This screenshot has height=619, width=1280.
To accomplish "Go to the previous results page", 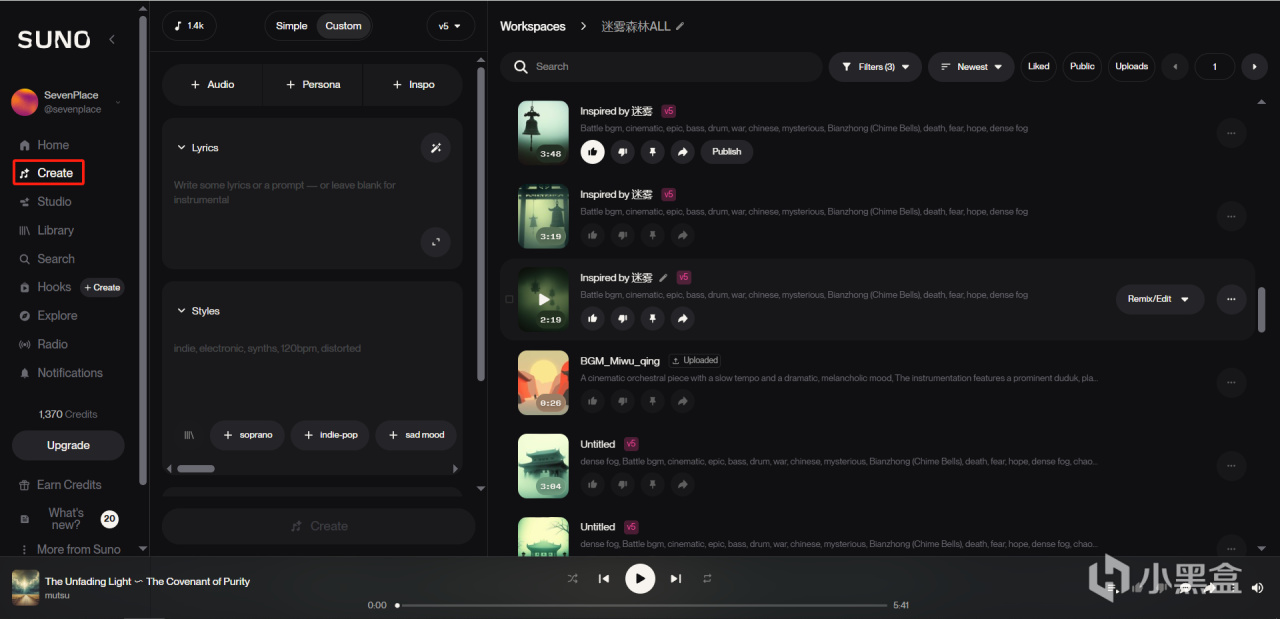I will (1174, 67).
